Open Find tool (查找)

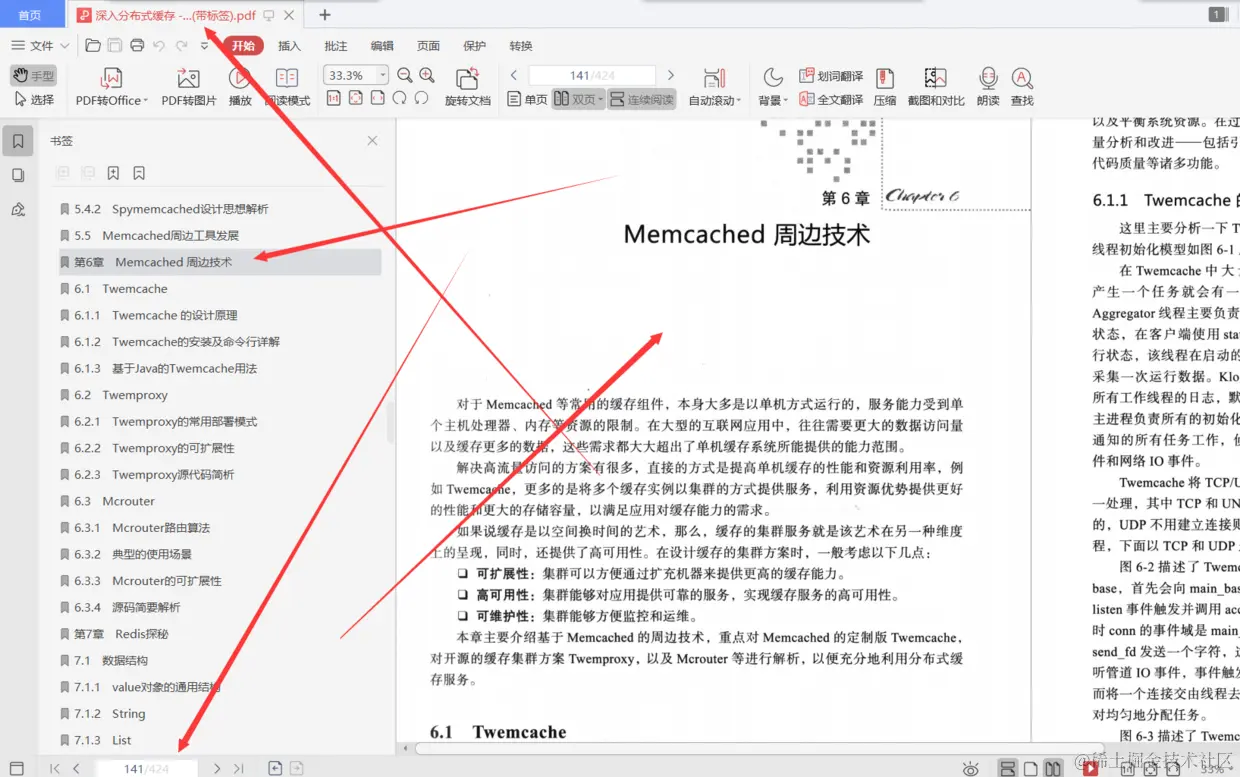(x=1022, y=87)
